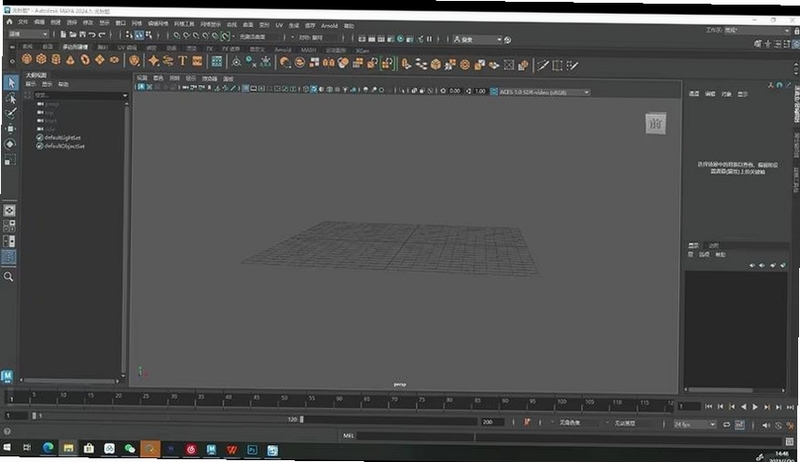Open the Workspace dropdown

tap(757, 31)
